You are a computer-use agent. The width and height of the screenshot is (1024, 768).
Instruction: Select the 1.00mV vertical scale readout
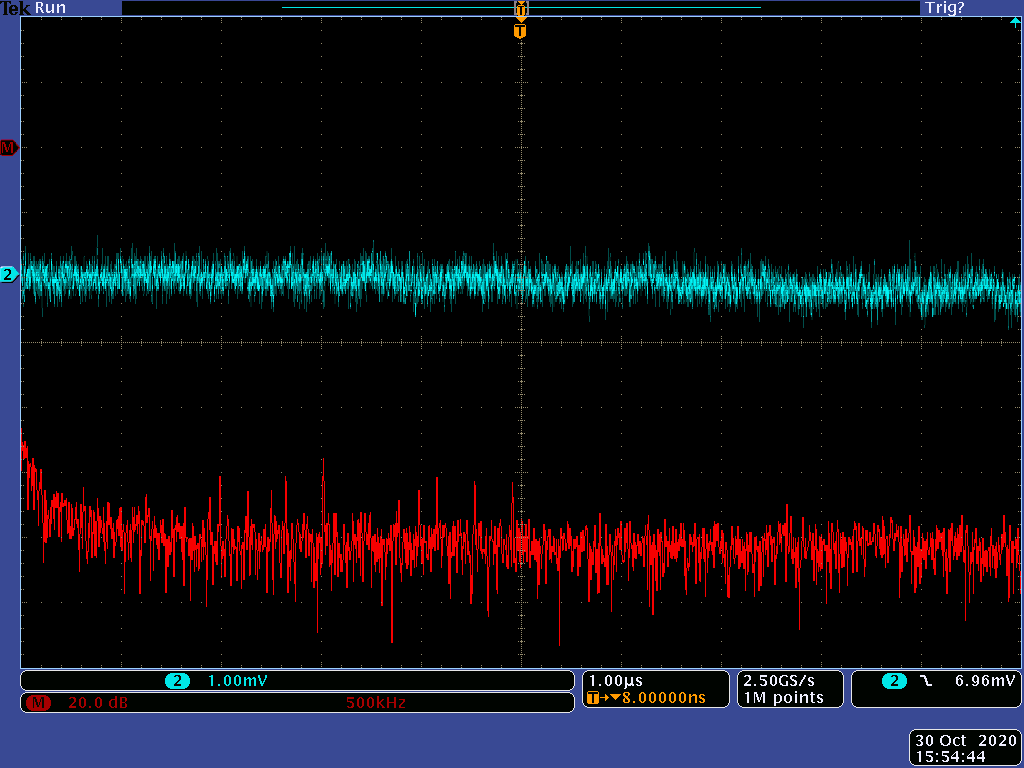[x=237, y=681]
